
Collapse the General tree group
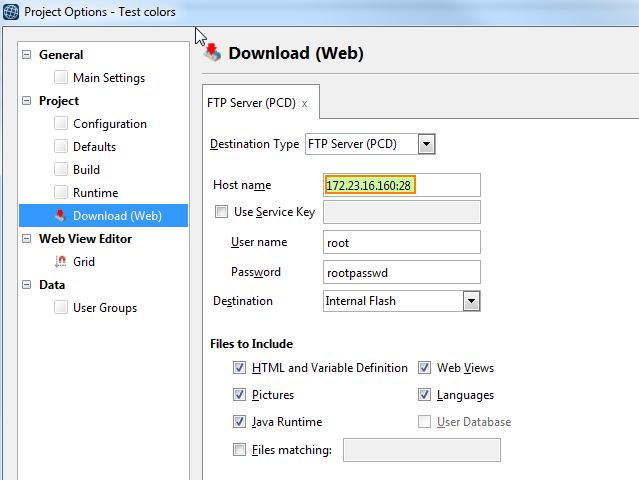26,54
